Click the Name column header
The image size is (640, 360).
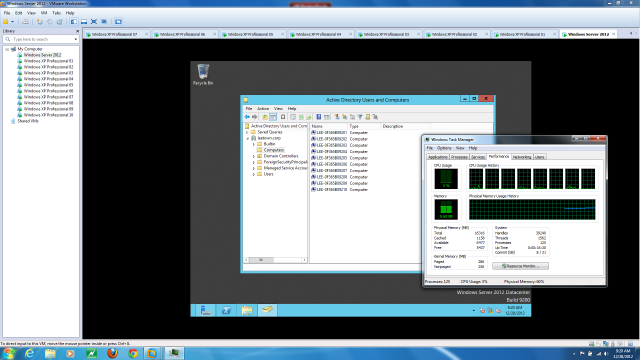[x=329, y=127]
